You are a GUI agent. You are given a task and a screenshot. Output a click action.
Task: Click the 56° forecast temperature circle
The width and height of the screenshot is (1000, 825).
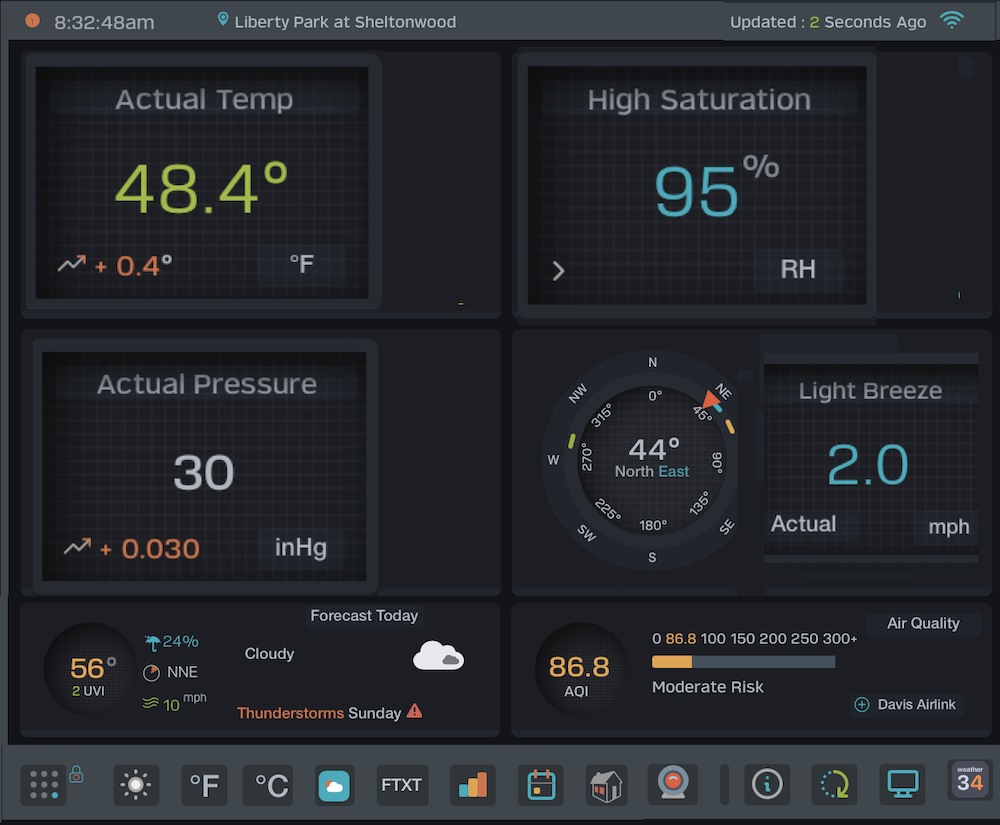(92, 670)
